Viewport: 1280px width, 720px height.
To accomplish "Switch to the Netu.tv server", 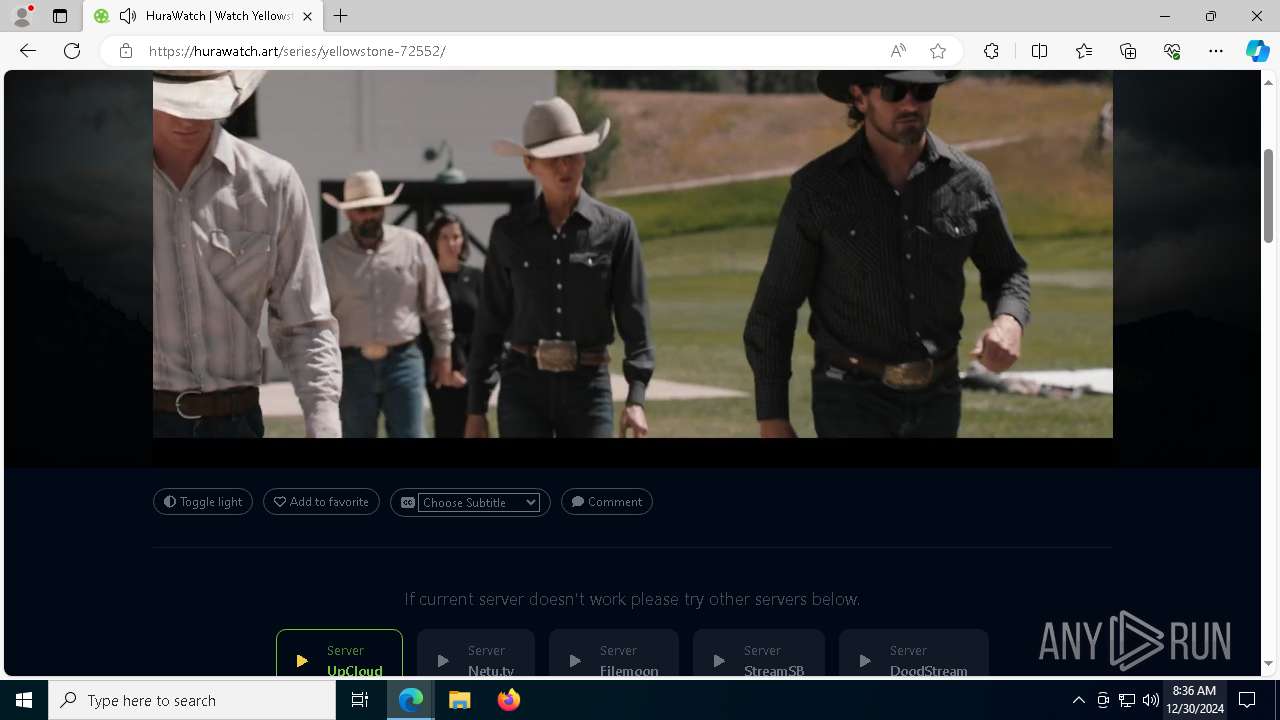I will pos(476,653).
